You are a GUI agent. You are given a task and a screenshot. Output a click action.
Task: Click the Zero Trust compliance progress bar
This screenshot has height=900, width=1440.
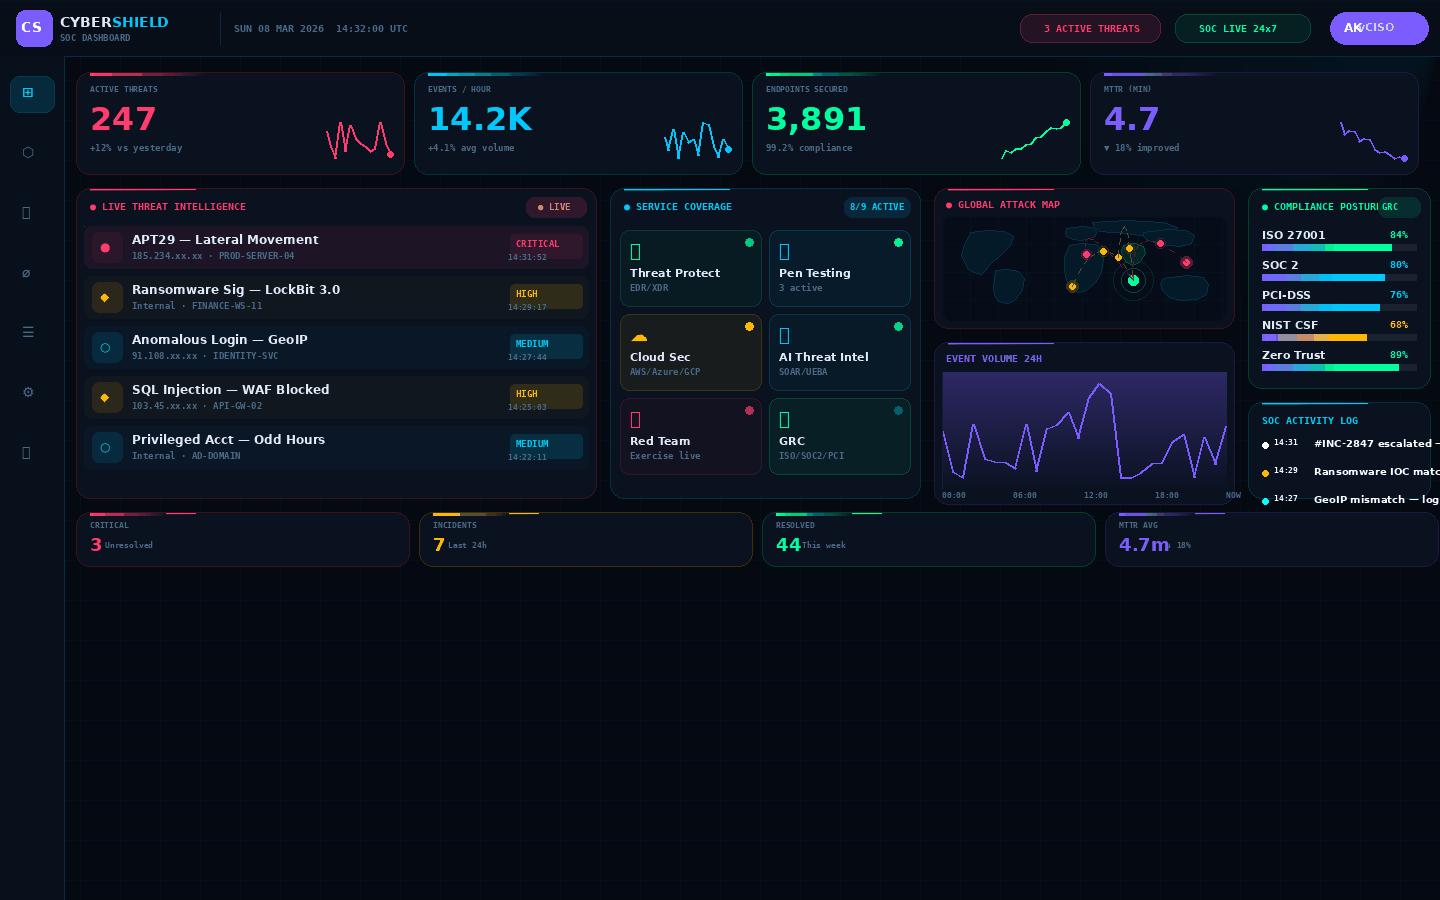(x=1338, y=366)
